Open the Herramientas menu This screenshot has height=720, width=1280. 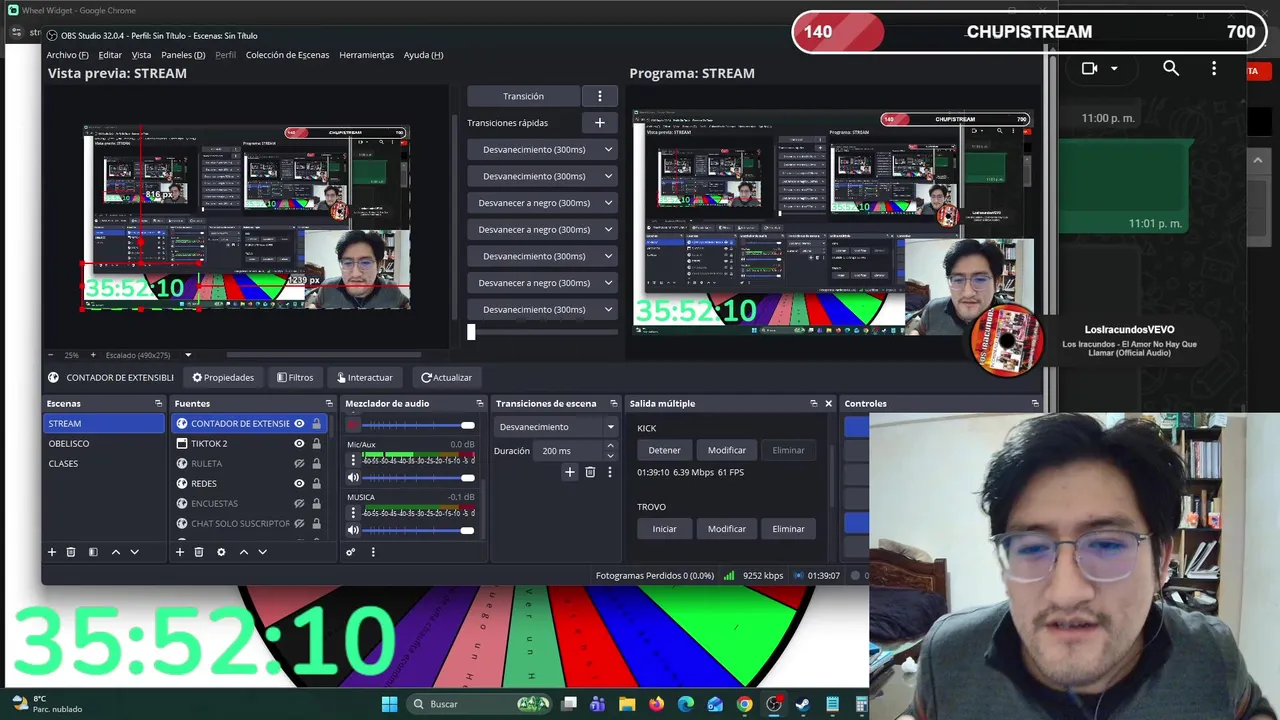[x=366, y=55]
